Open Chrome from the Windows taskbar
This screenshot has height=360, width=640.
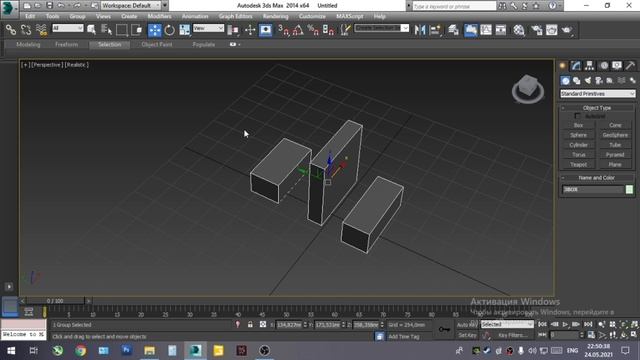click(80, 350)
